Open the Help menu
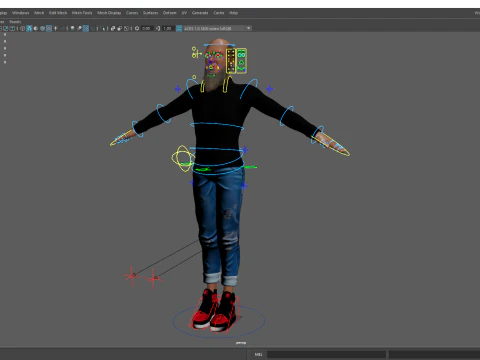This screenshot has height=360, width=480. pyautogui.click(x=233, y=13)
